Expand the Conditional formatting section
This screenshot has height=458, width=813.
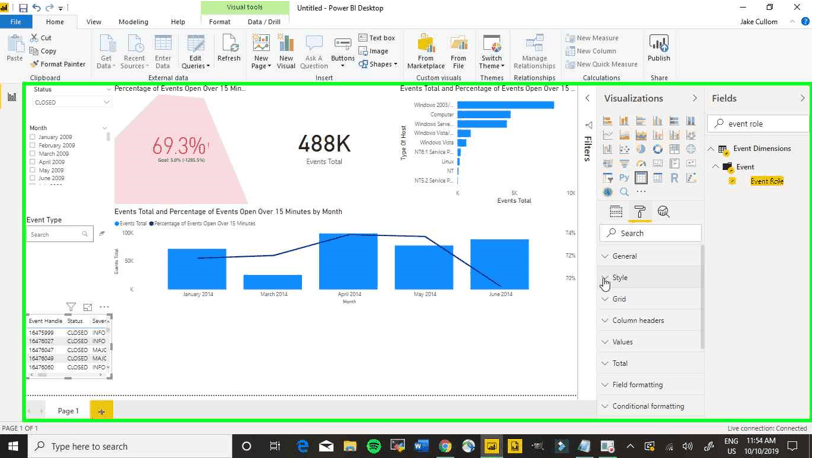[650, 406]
